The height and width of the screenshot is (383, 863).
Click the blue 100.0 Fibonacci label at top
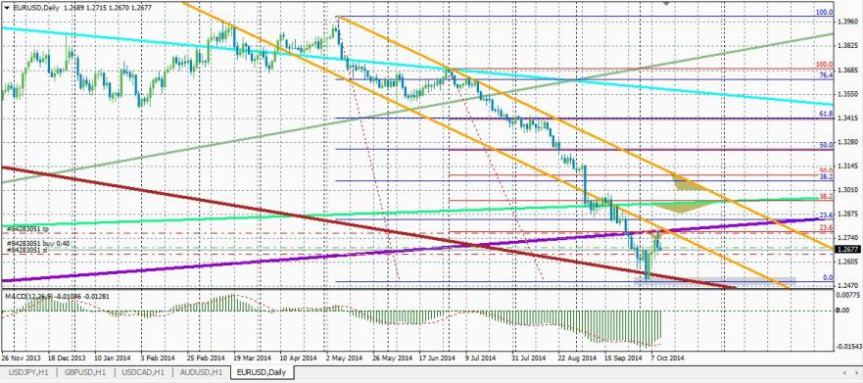(824, 12)
